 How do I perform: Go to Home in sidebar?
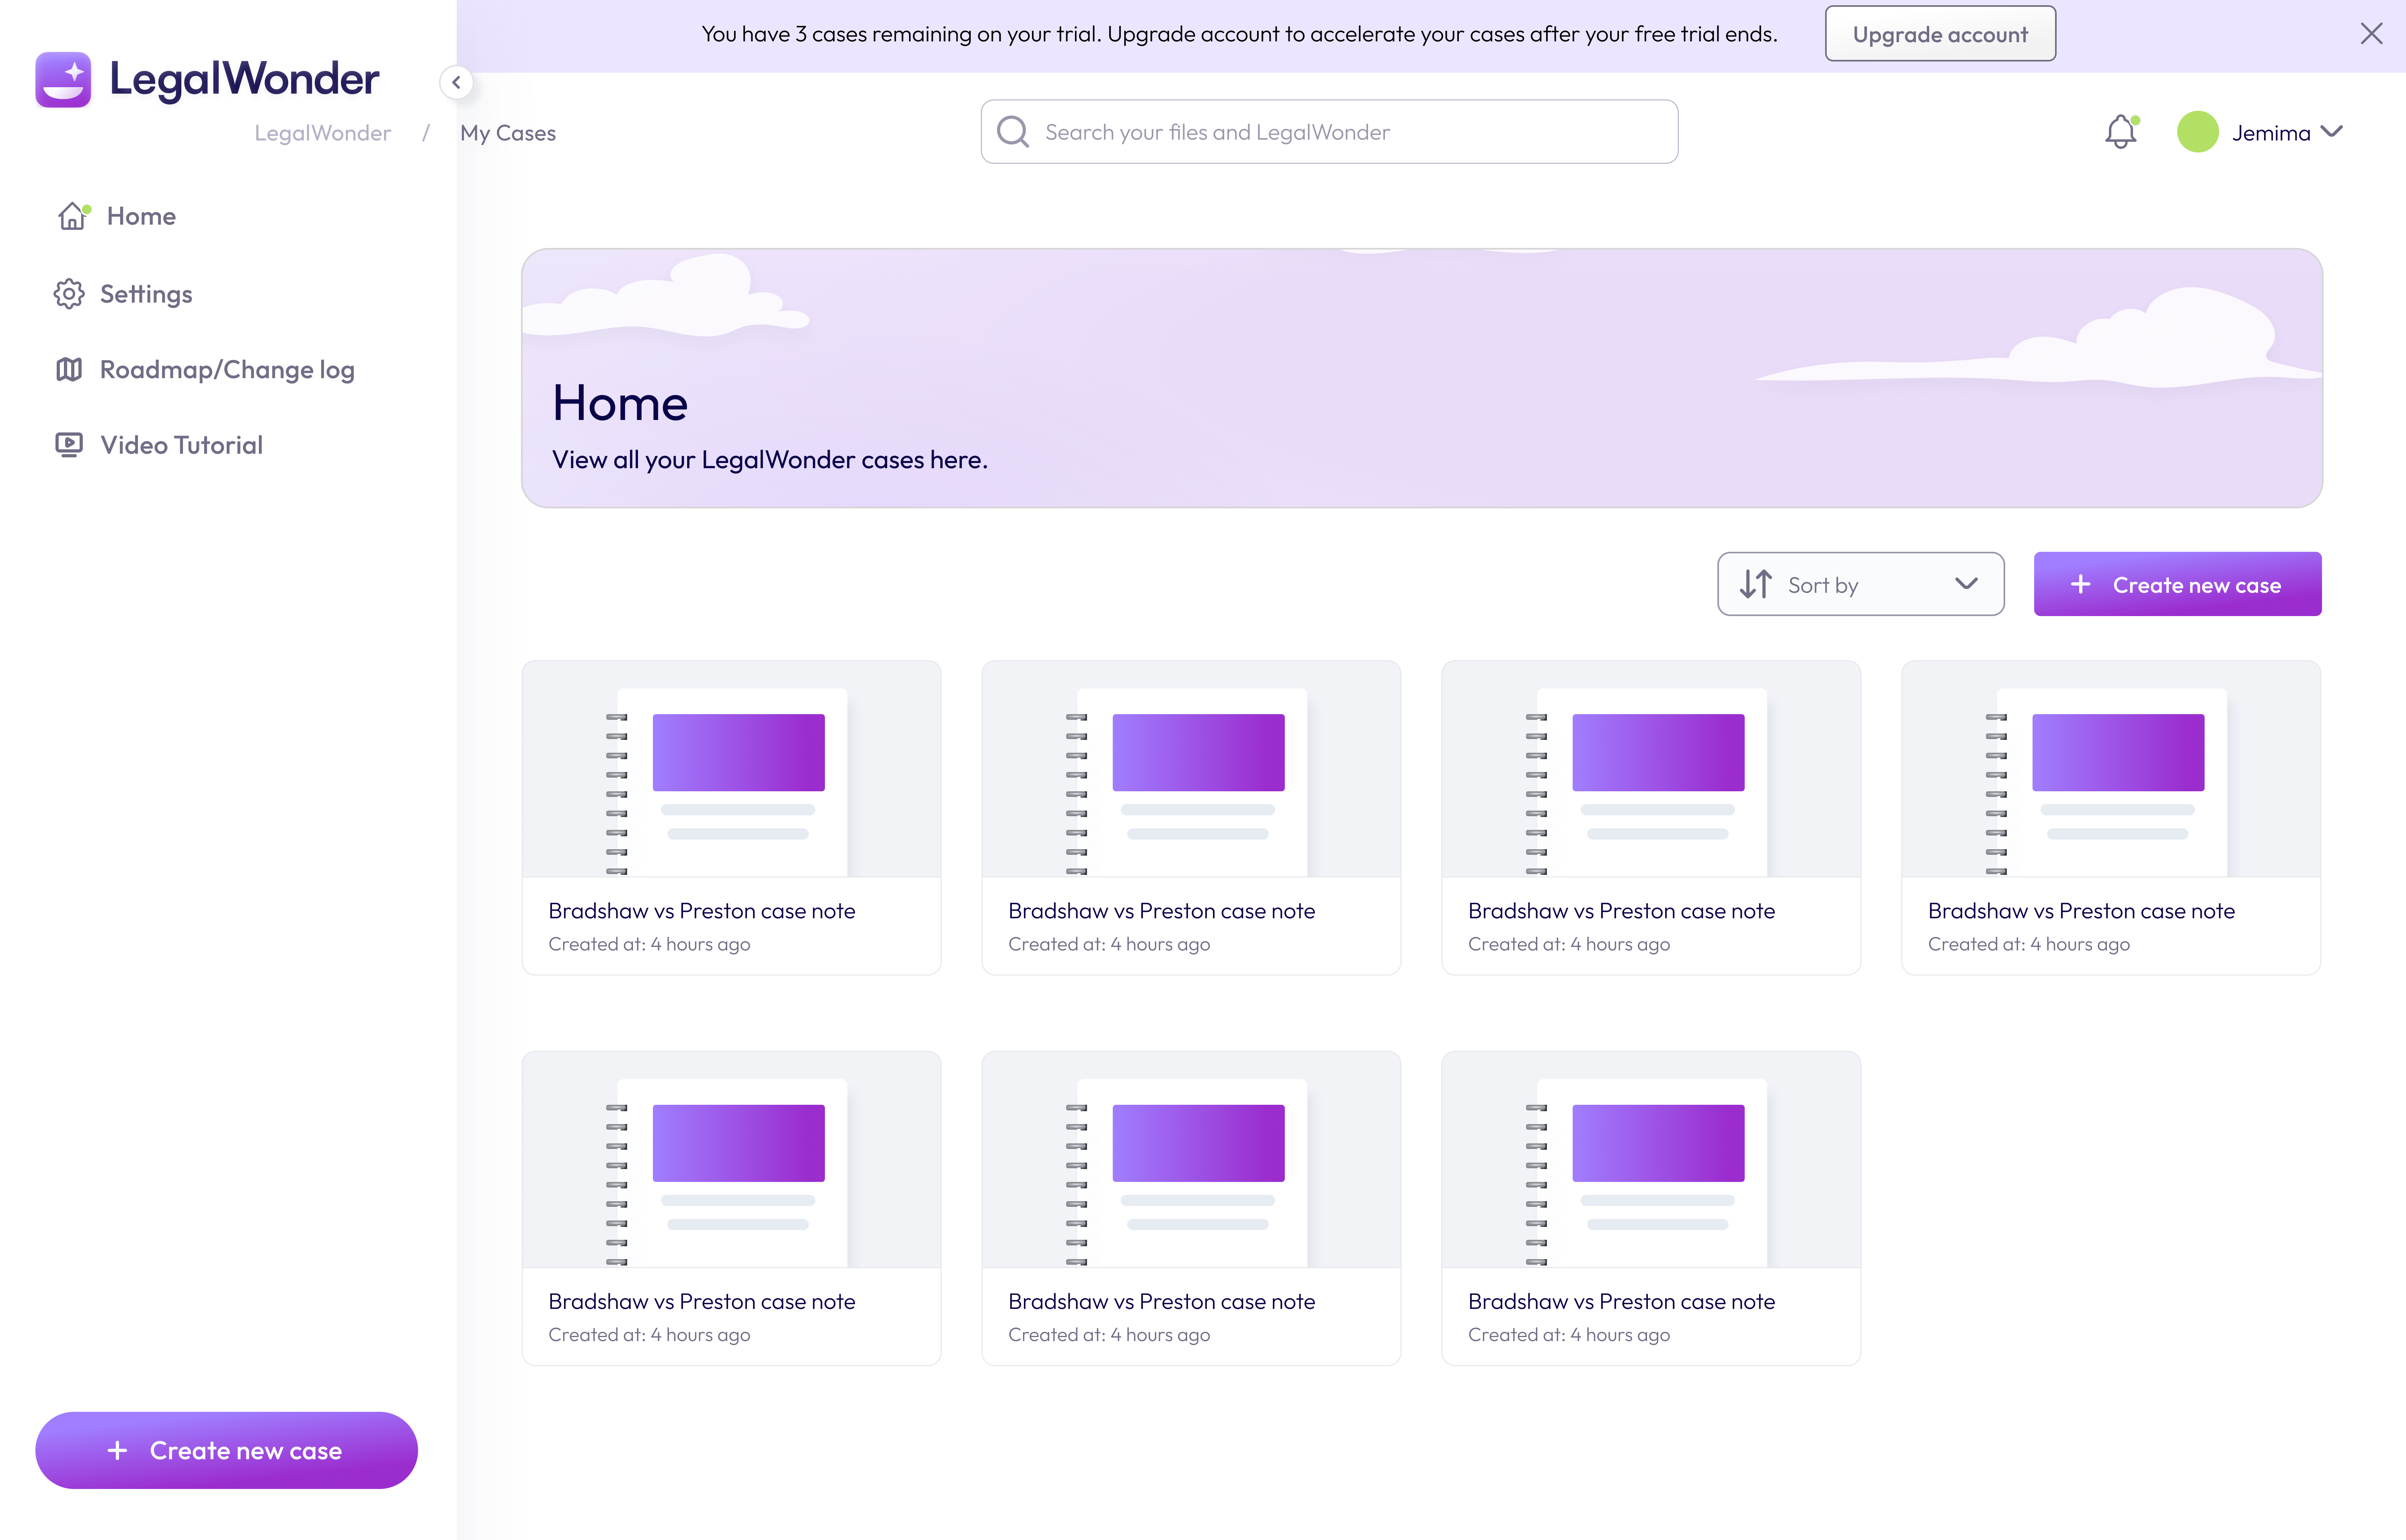[141, 216]
